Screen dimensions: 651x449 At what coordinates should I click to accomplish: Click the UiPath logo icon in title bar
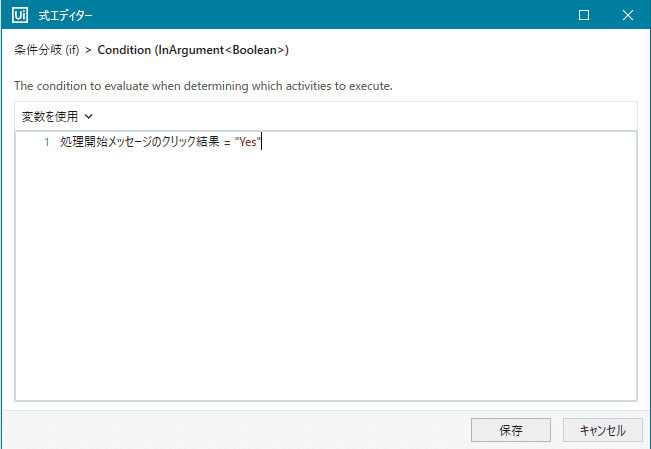(x=20, y=15)
